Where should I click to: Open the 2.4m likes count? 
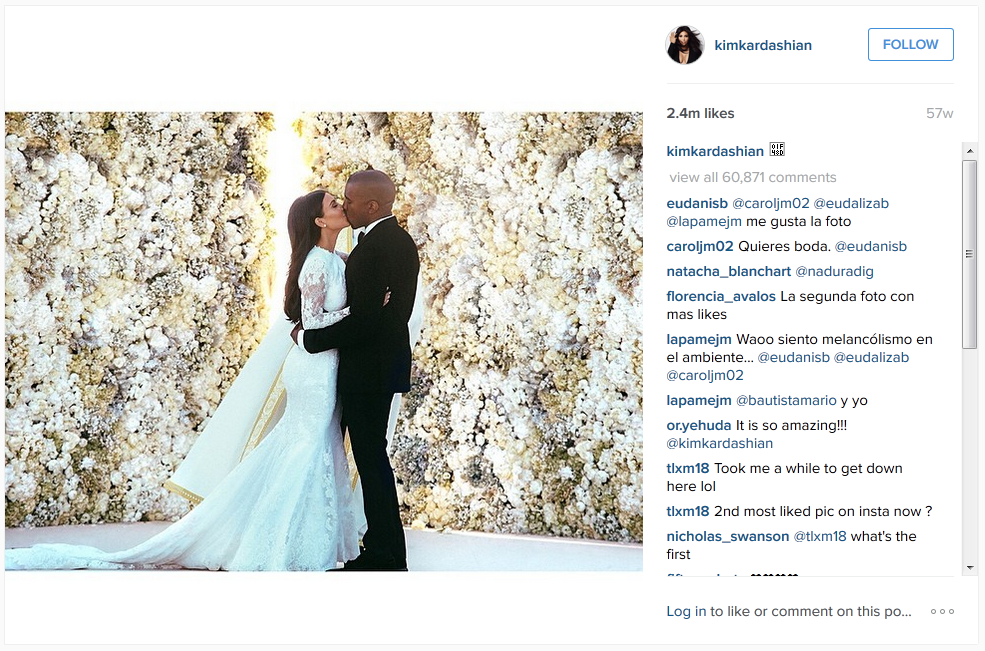700,114
